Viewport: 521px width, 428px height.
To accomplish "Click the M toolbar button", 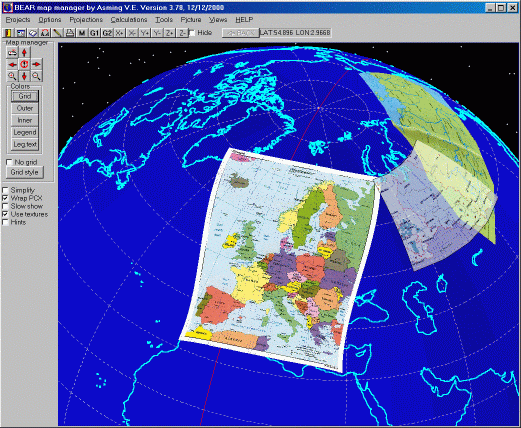I will [82, 33].
